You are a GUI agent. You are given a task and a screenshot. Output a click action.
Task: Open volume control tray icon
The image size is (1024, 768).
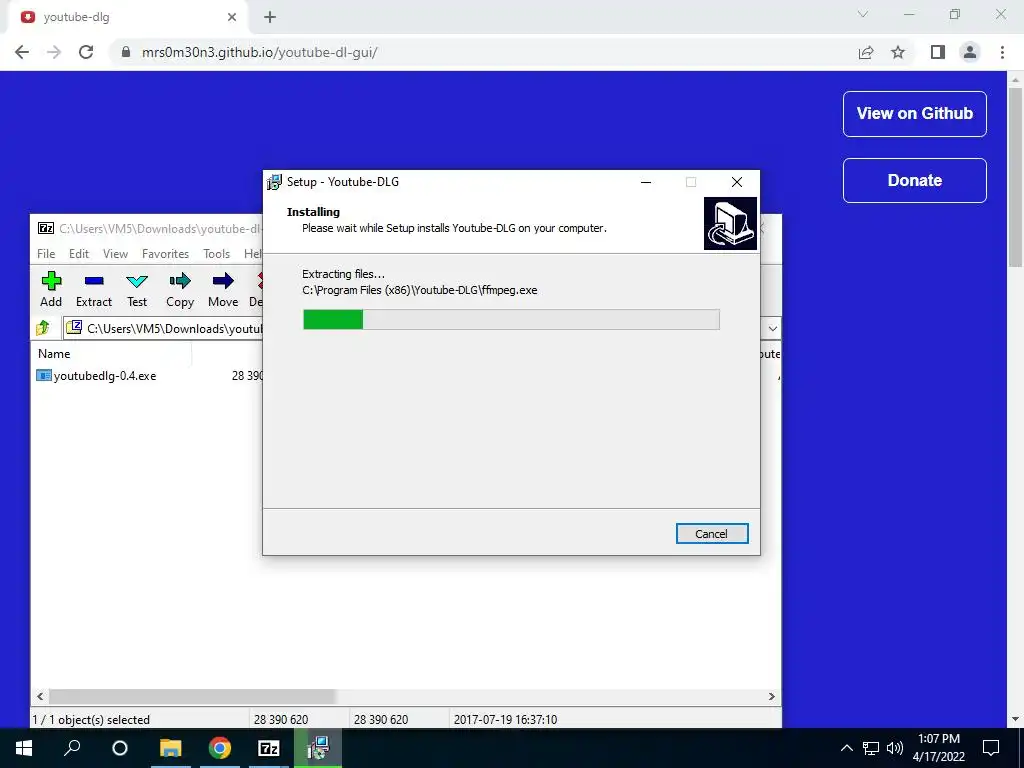click(x=895, y=748)
